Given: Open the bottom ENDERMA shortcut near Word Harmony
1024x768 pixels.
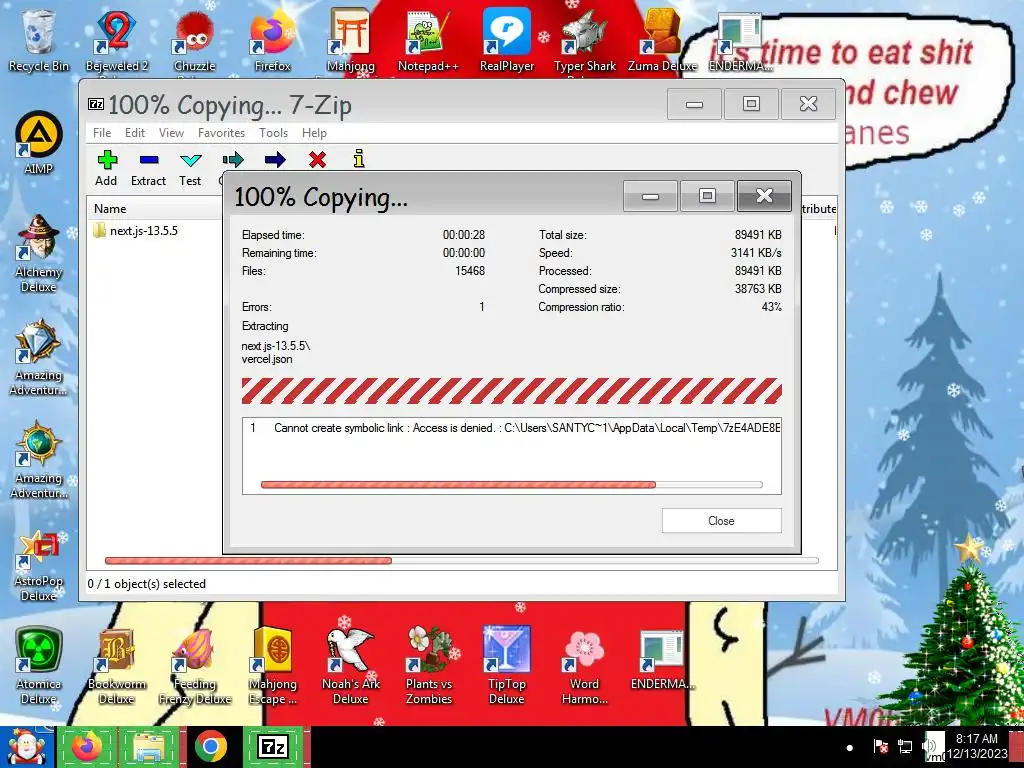Looking at the screenshot, I should [x=662, y=660].
